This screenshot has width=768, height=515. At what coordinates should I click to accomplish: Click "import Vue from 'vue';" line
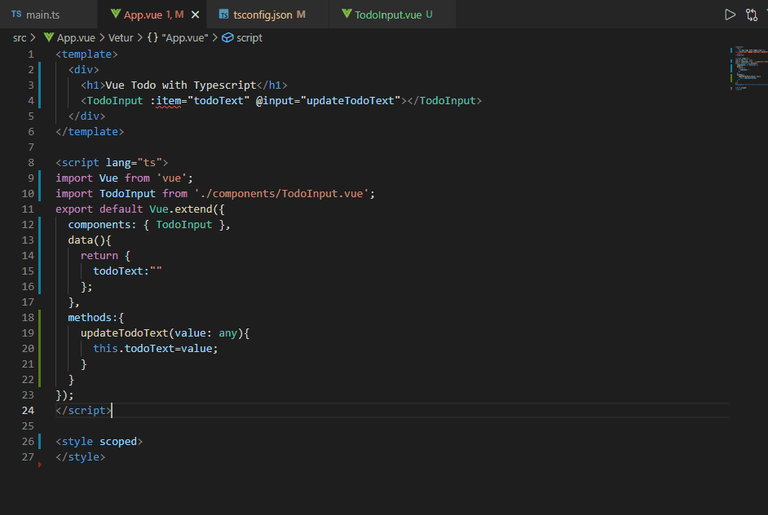tap(124, 178)
